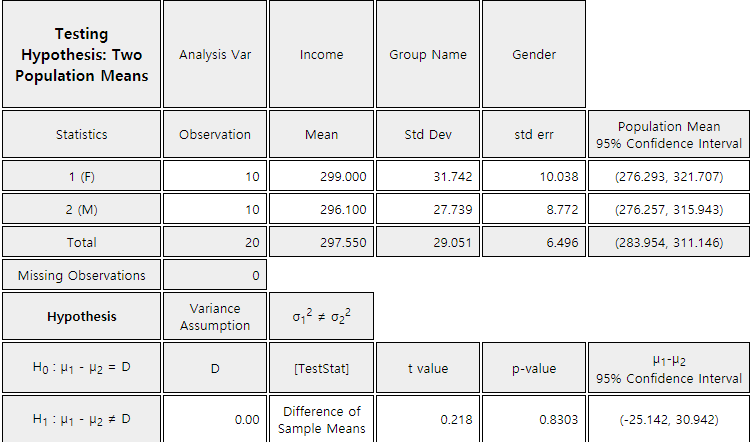The width and height of the screenshot is (753, 442).
Task: Select the Analysis Var header cell
Action: click(x=215, y=54)
